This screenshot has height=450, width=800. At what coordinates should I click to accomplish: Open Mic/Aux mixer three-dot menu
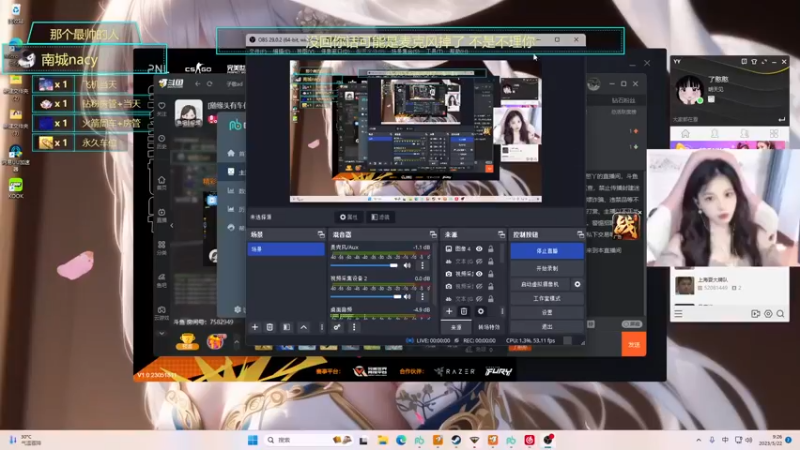[422, 265]
